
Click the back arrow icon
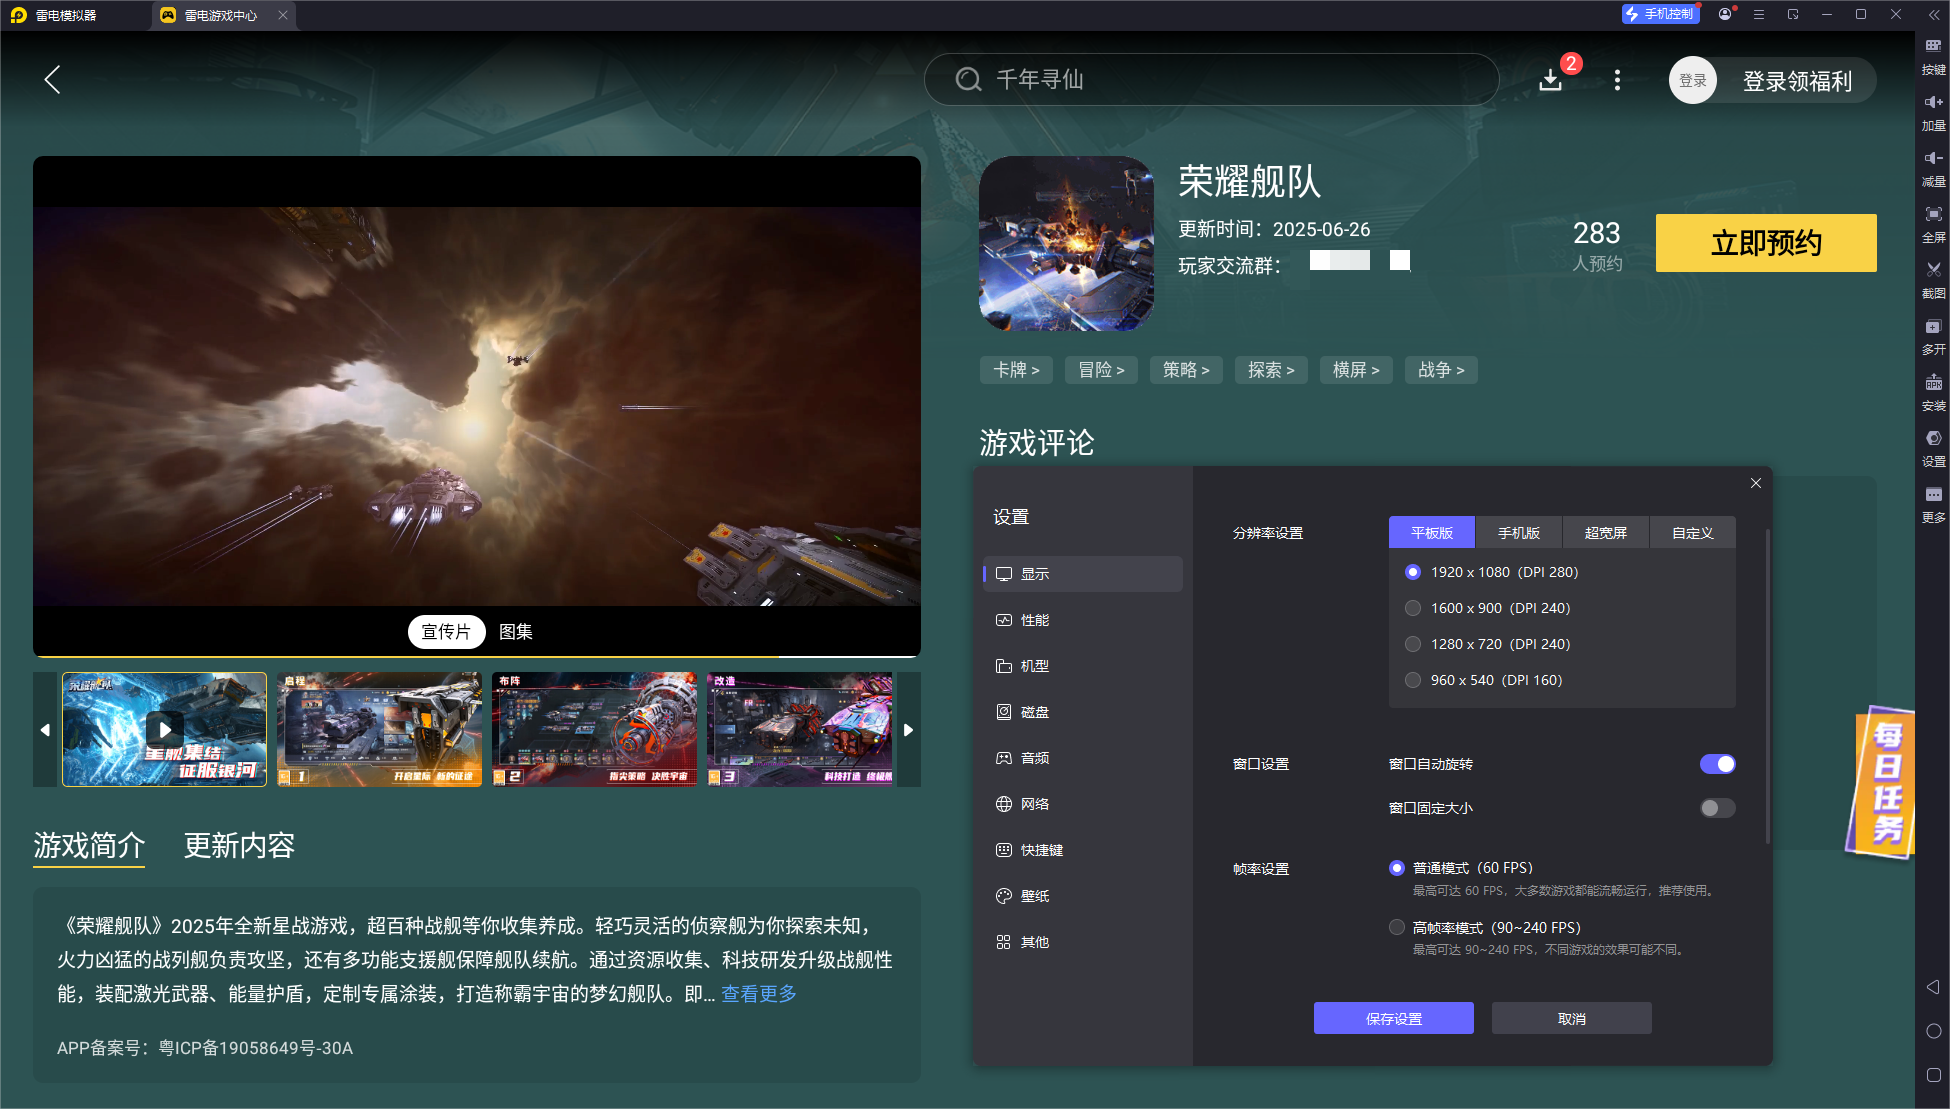(53, 80)
